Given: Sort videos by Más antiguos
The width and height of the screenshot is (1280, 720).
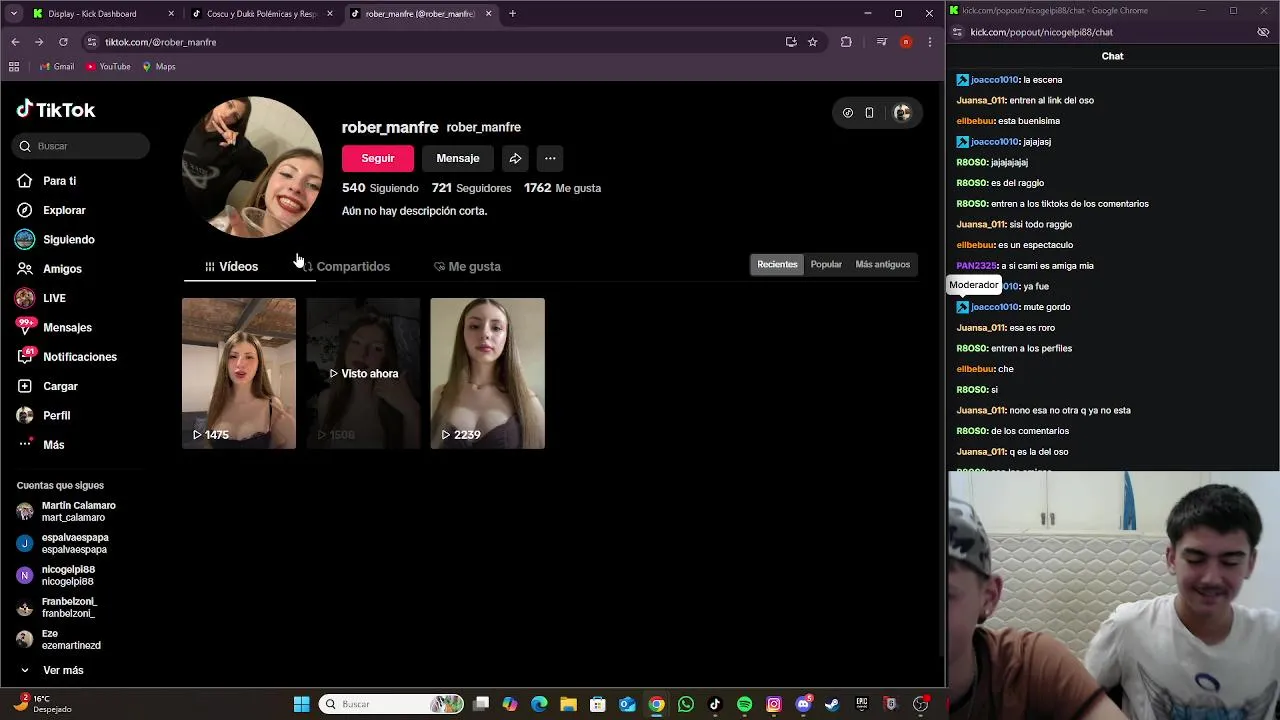Looking at the screenshot, I should pyautogui.click(x=883, y=264).
